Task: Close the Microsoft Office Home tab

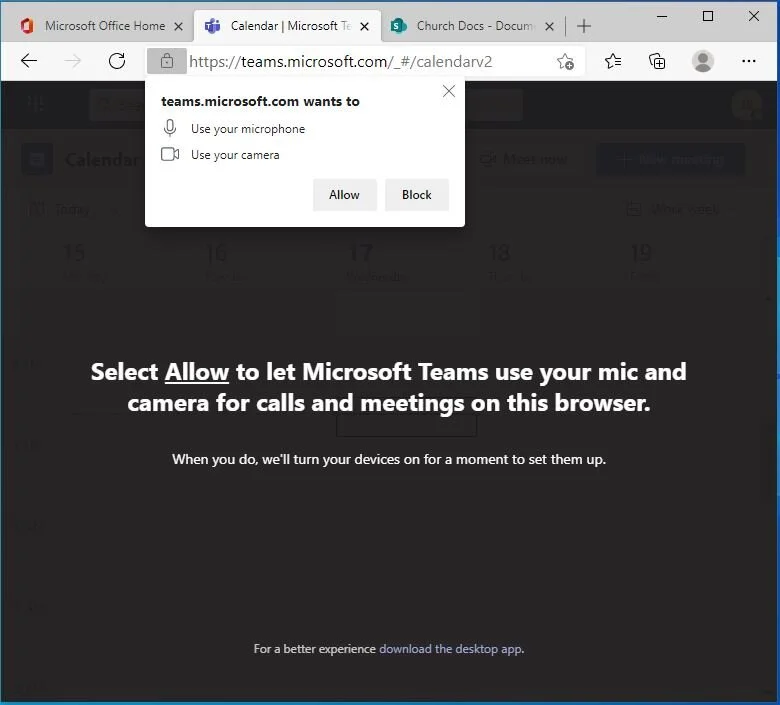Action: click(179, 26)
